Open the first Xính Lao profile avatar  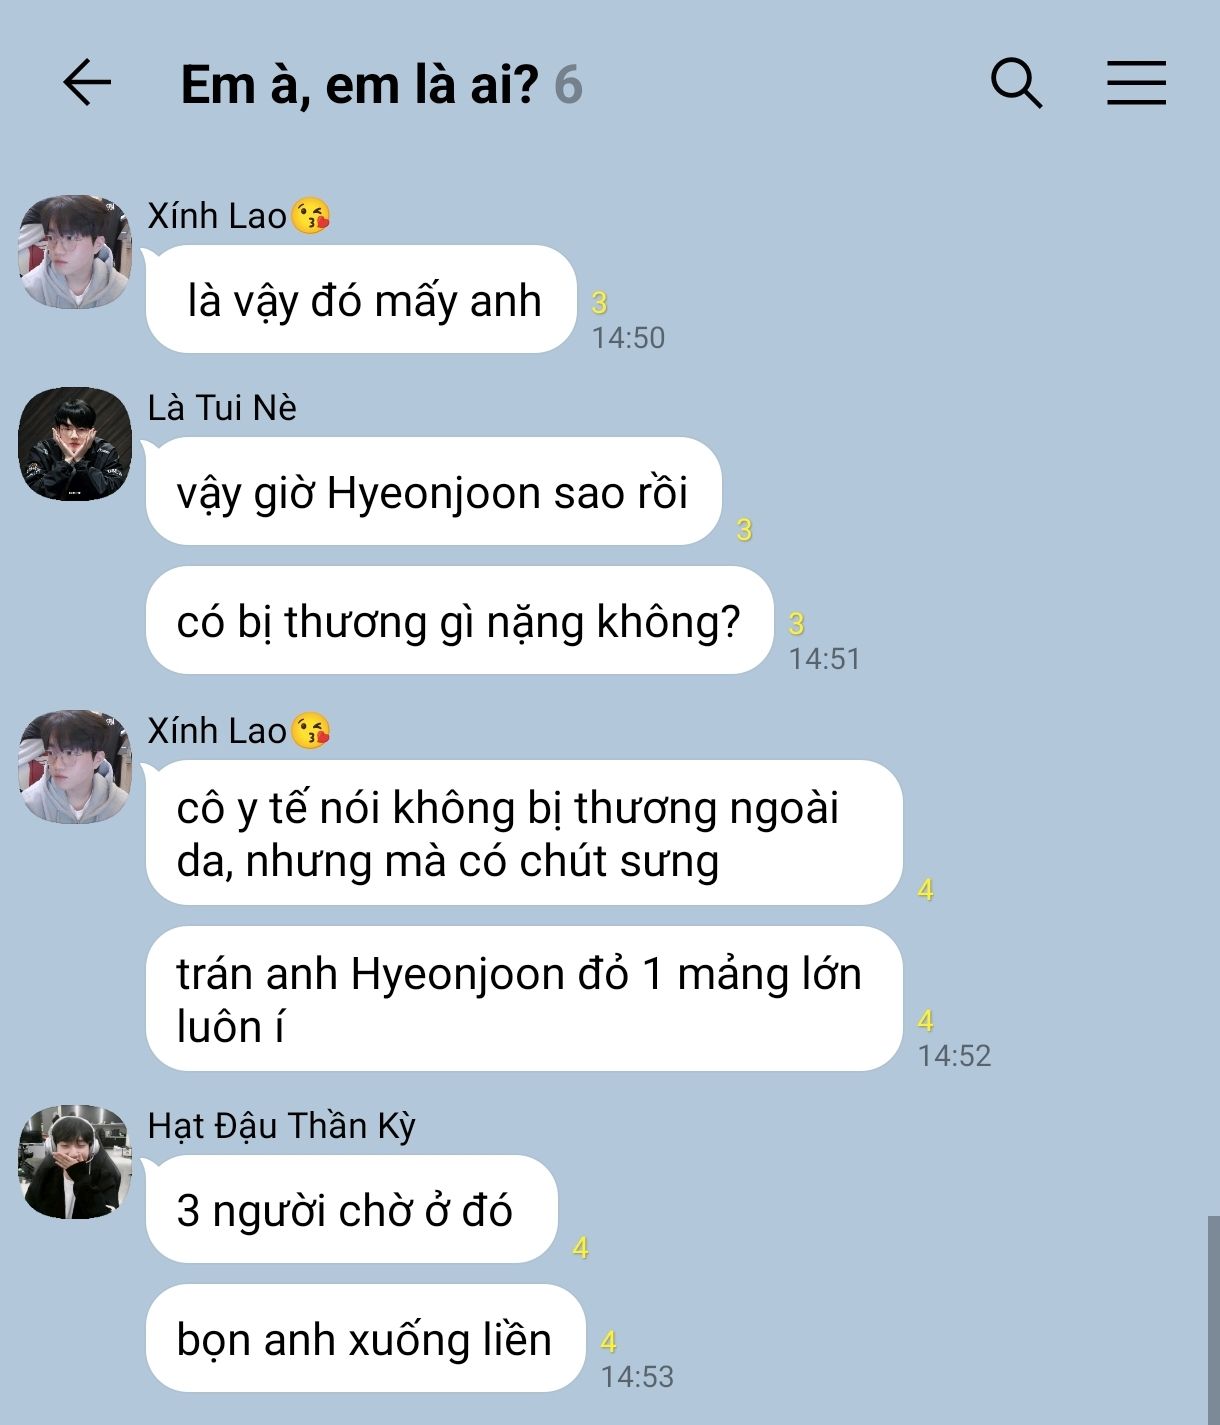click(75, 252)
